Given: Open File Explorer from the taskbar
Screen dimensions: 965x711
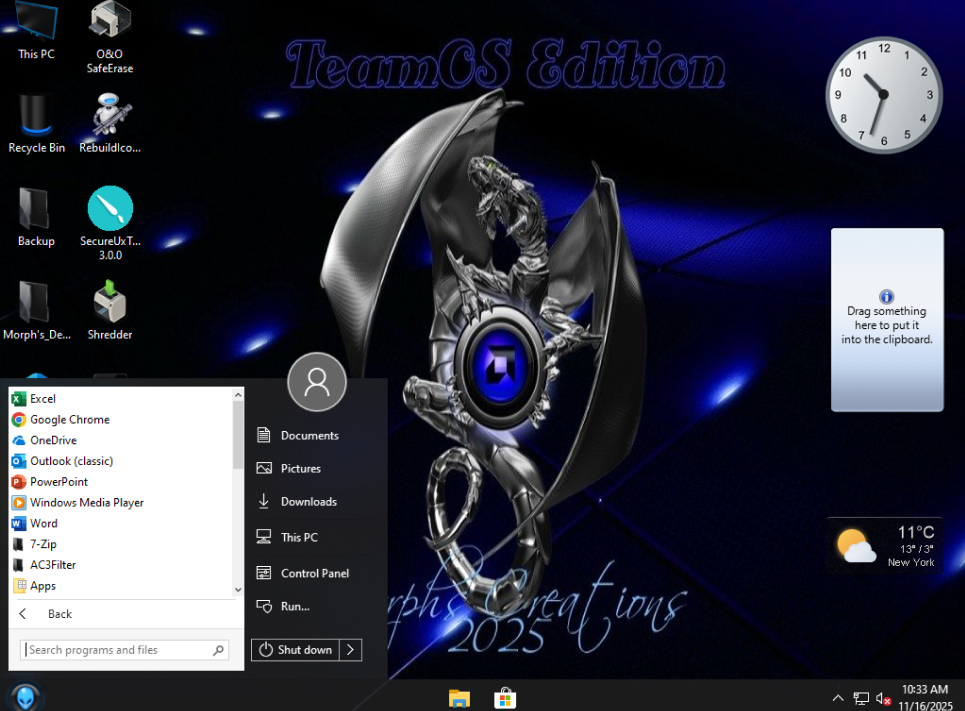Looking at the screenshot, I should (x=459, y=698).
